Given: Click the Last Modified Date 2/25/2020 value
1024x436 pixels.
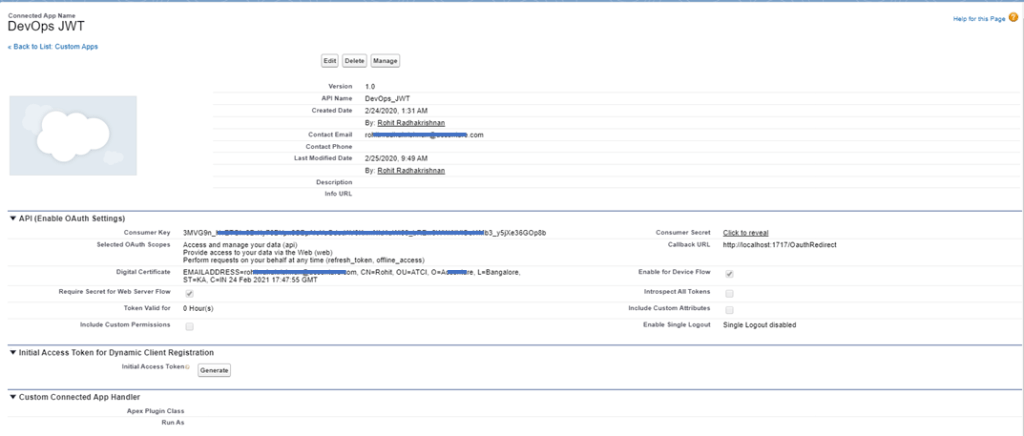Looking at the screenshot, I should 396,159.
